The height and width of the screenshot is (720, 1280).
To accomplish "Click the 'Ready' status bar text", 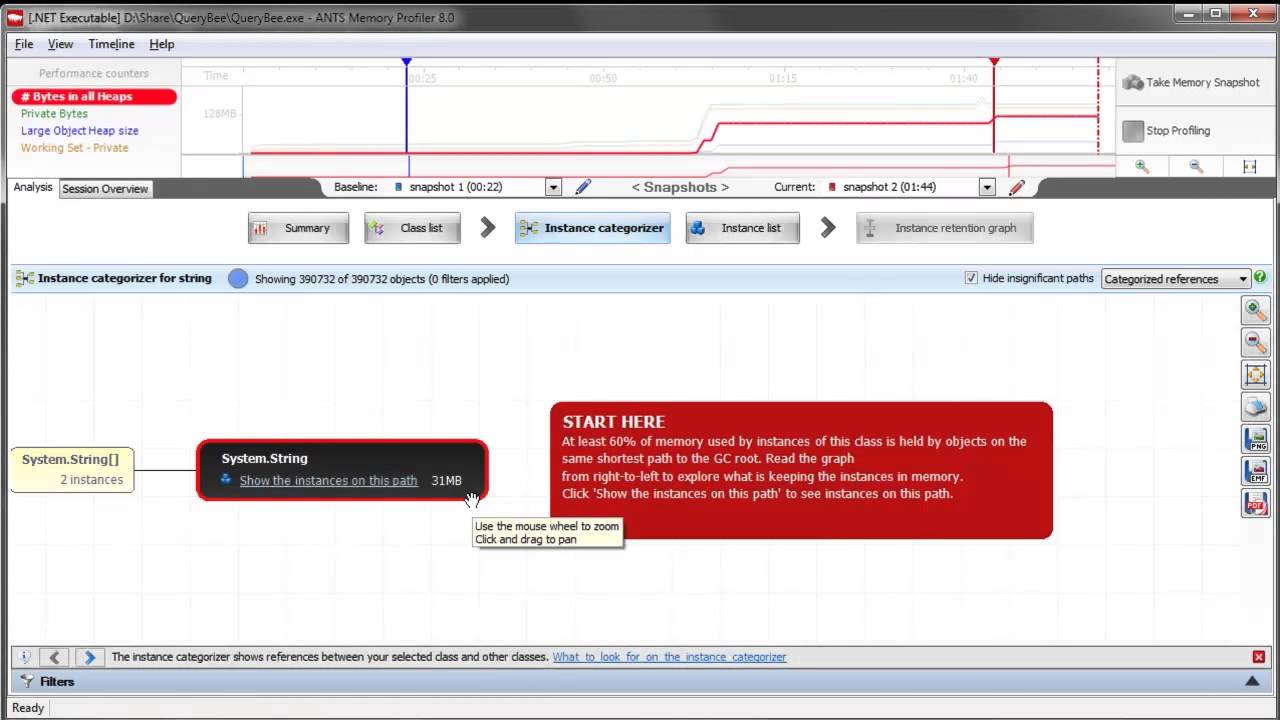I will click(x=28, y=708).
